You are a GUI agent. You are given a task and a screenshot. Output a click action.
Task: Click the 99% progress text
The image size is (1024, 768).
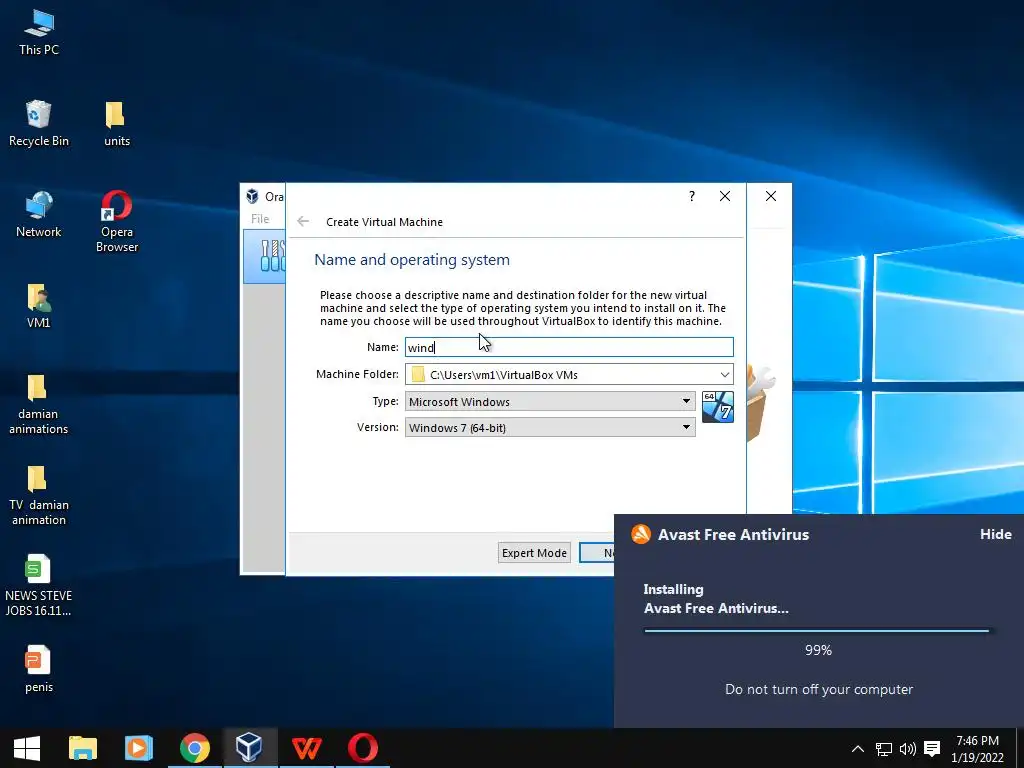818,650
